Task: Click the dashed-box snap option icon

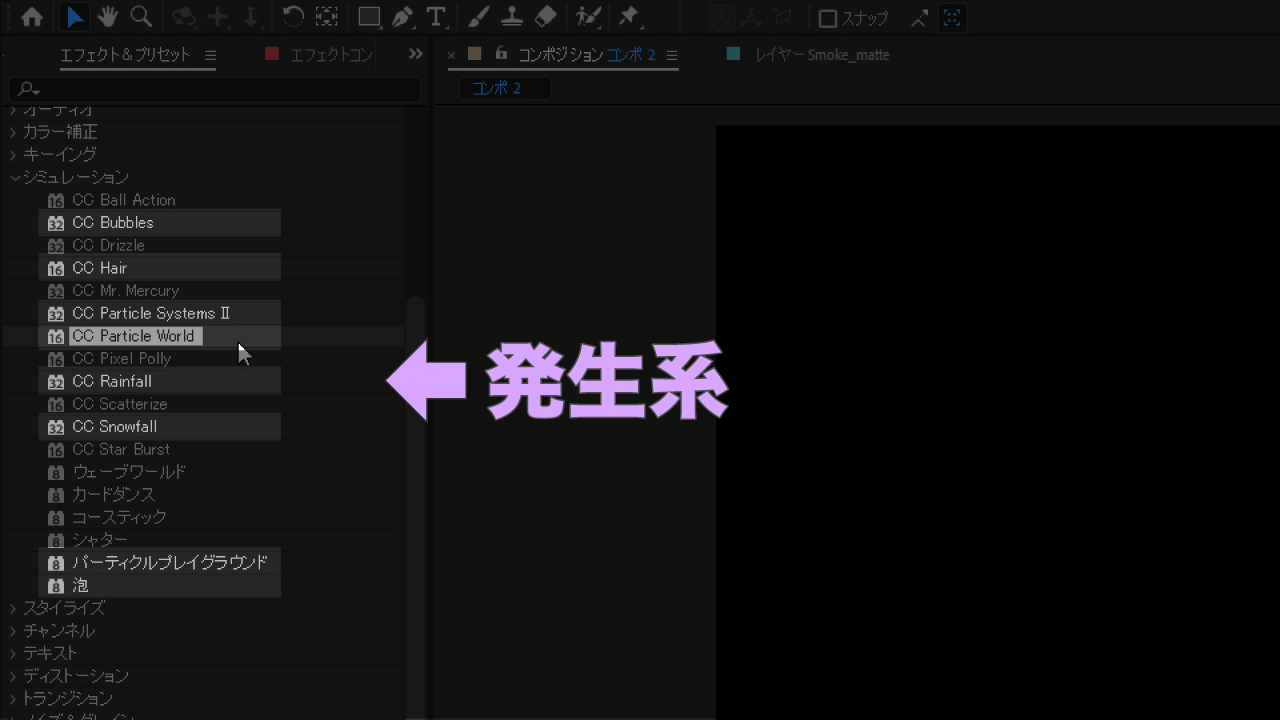Action: (x=951, y=18)
